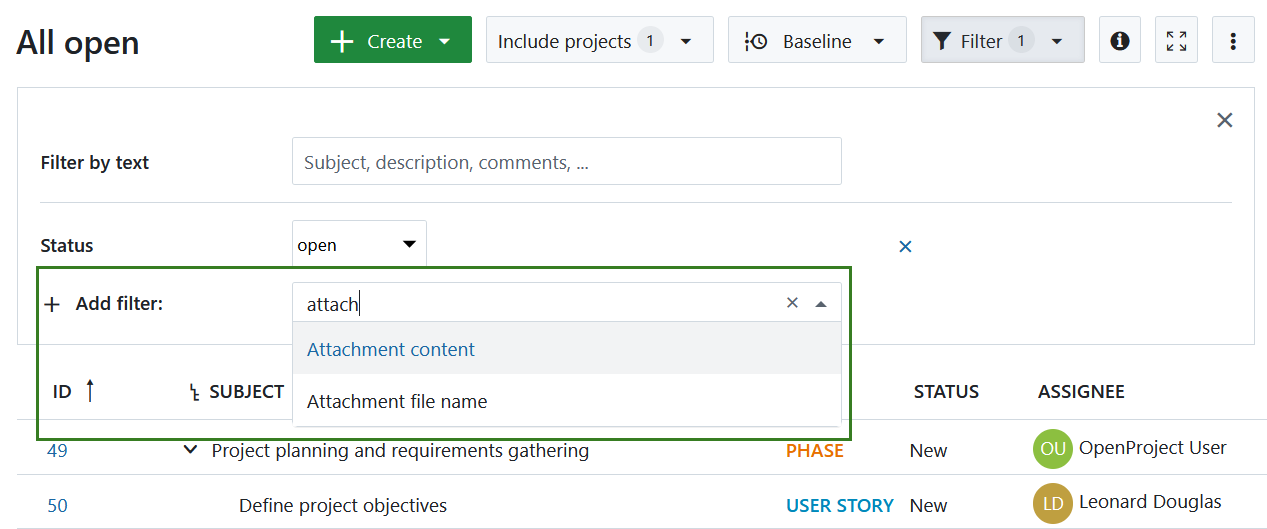The image size is (1267, 529).
Task: Expand the Baseline dropdown
Action: click(816, 40)
